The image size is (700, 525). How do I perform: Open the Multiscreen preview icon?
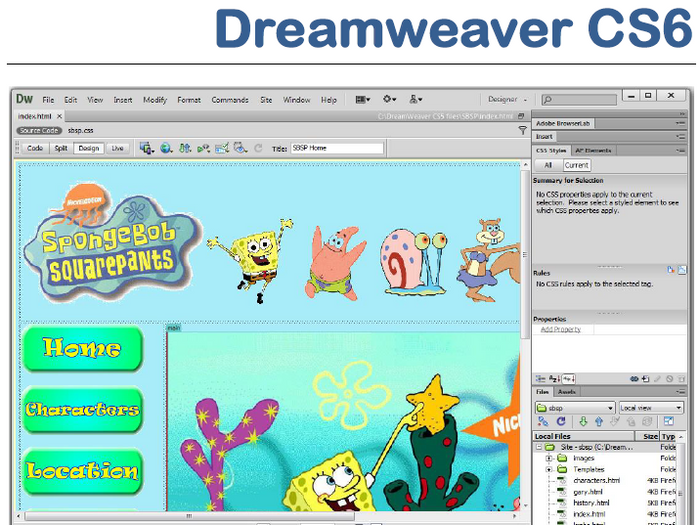point(147,148)
